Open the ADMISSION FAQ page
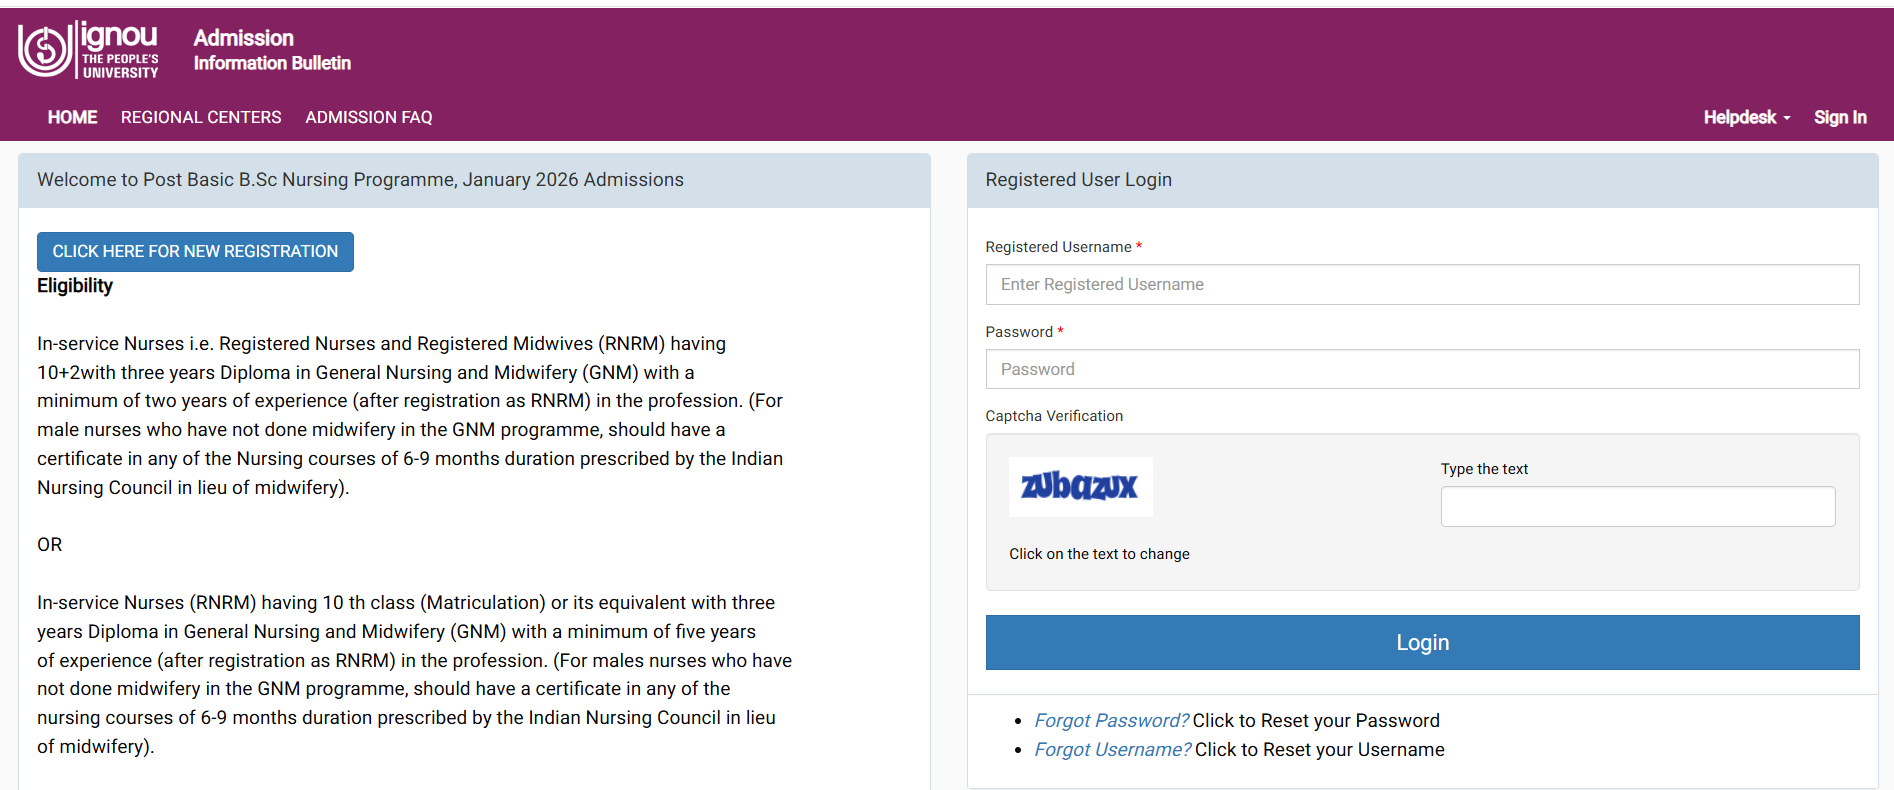Screen dimensions: 1894x790 point(369,117)
